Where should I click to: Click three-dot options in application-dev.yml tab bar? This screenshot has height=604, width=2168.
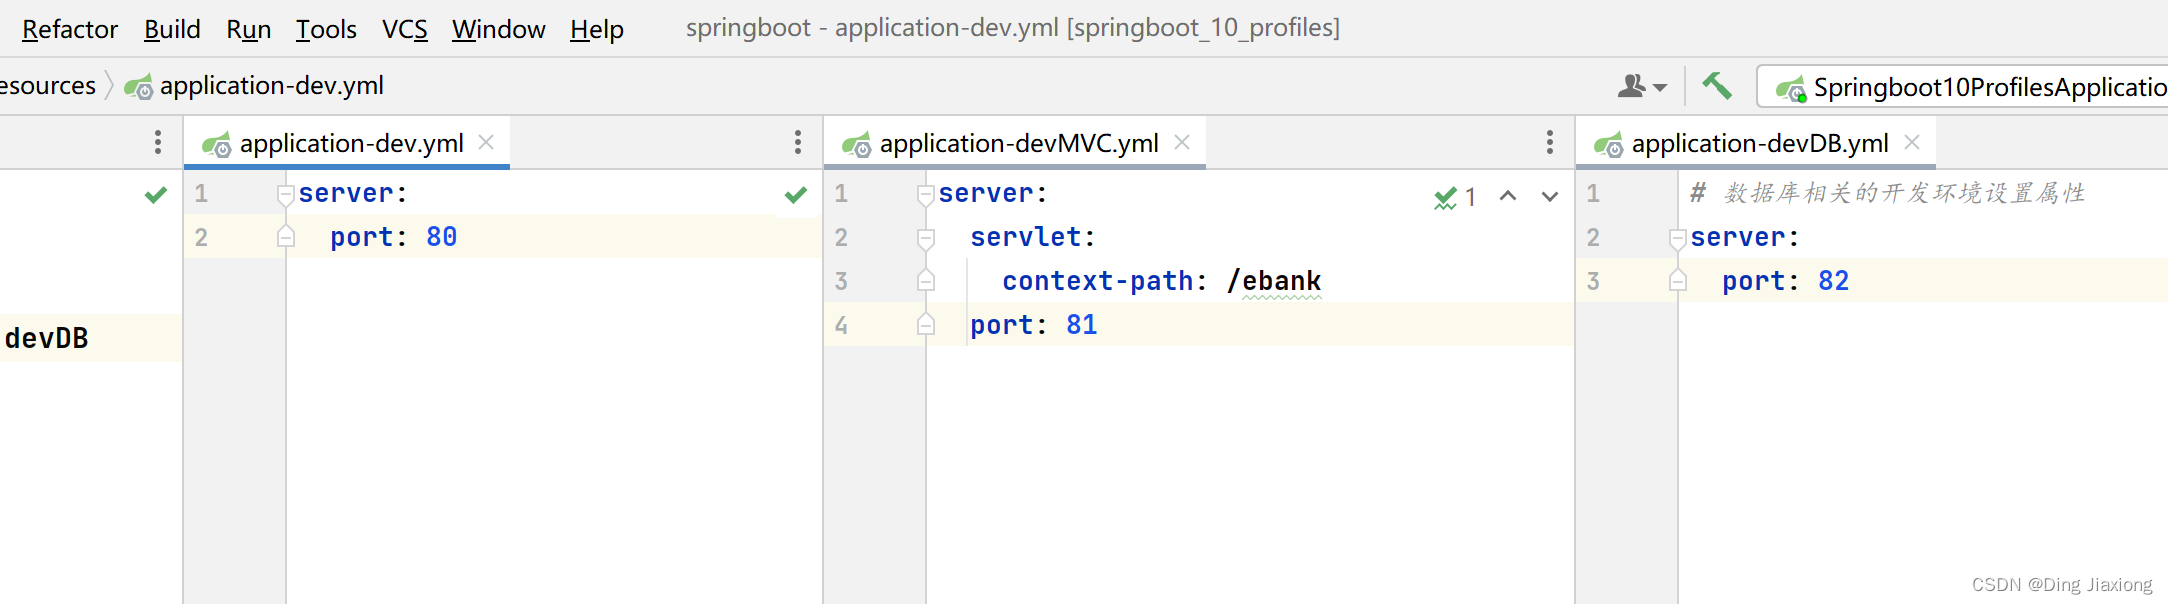coord(797,143)
